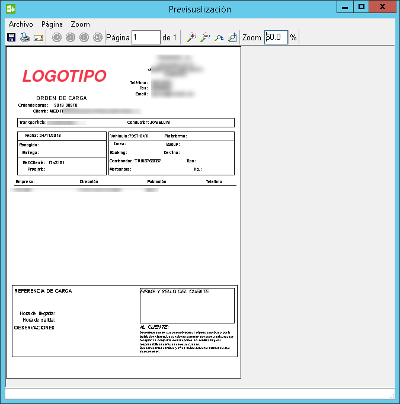Click the page number input field
This screenshot has height=404, width=400.
point(146,37)
